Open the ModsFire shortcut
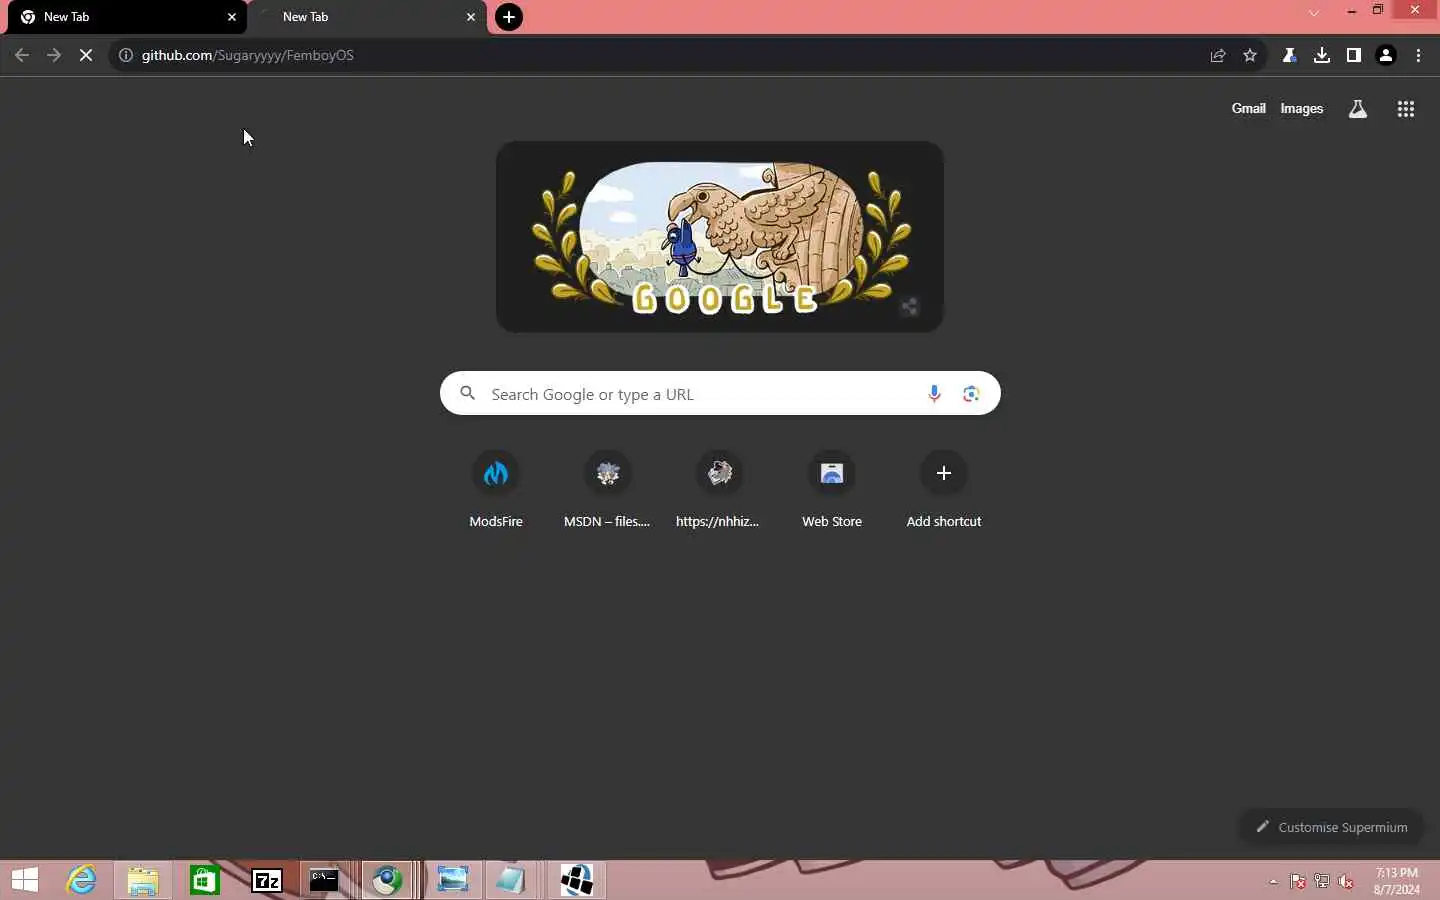 coord(496,490)
